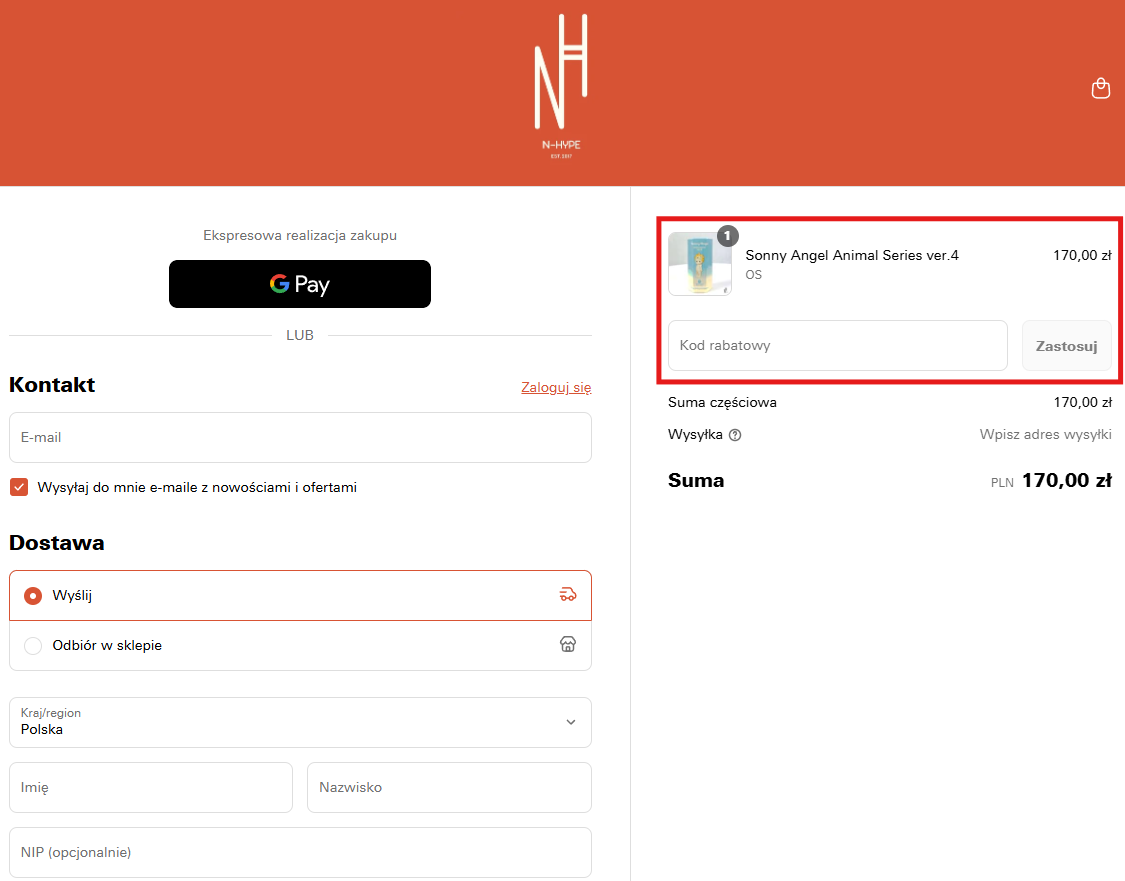The height and width of the screenshot is (881, 1125).
Task: Click the Wpisz adres wysyłki text
Action: pos(1045,434)
